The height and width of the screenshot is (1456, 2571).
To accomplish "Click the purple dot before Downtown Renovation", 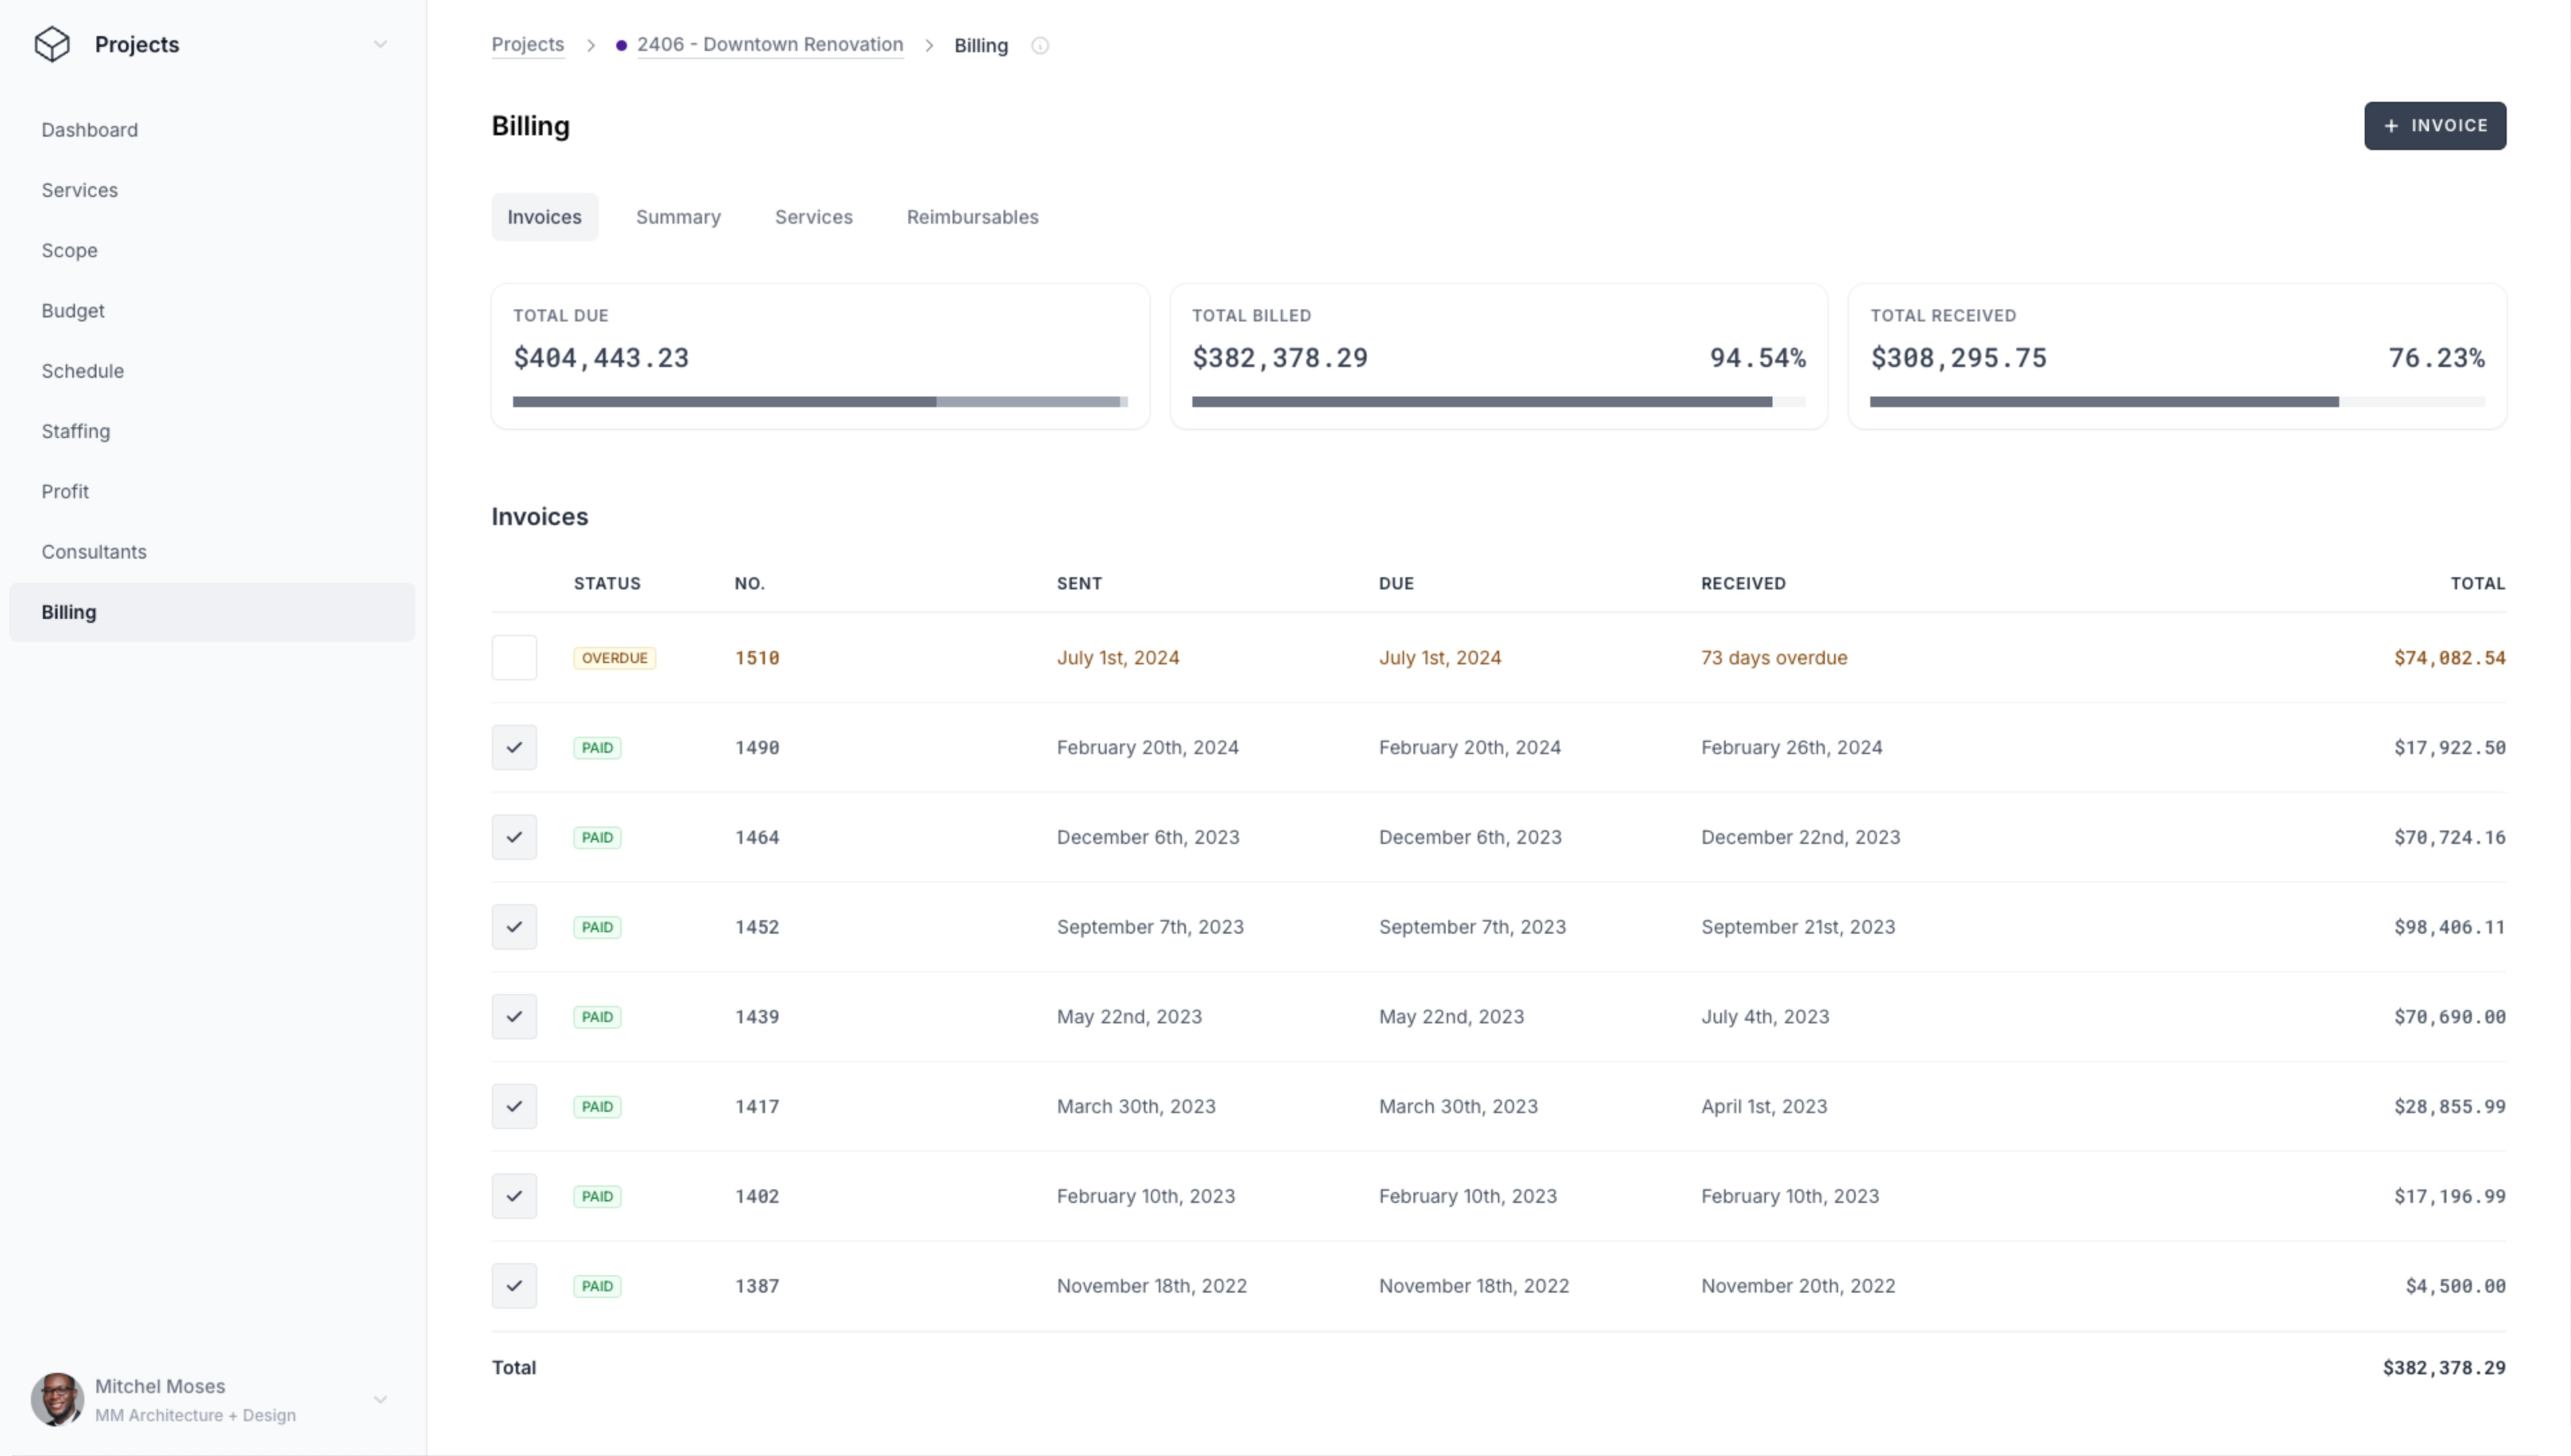I will [x=621, y=45].
